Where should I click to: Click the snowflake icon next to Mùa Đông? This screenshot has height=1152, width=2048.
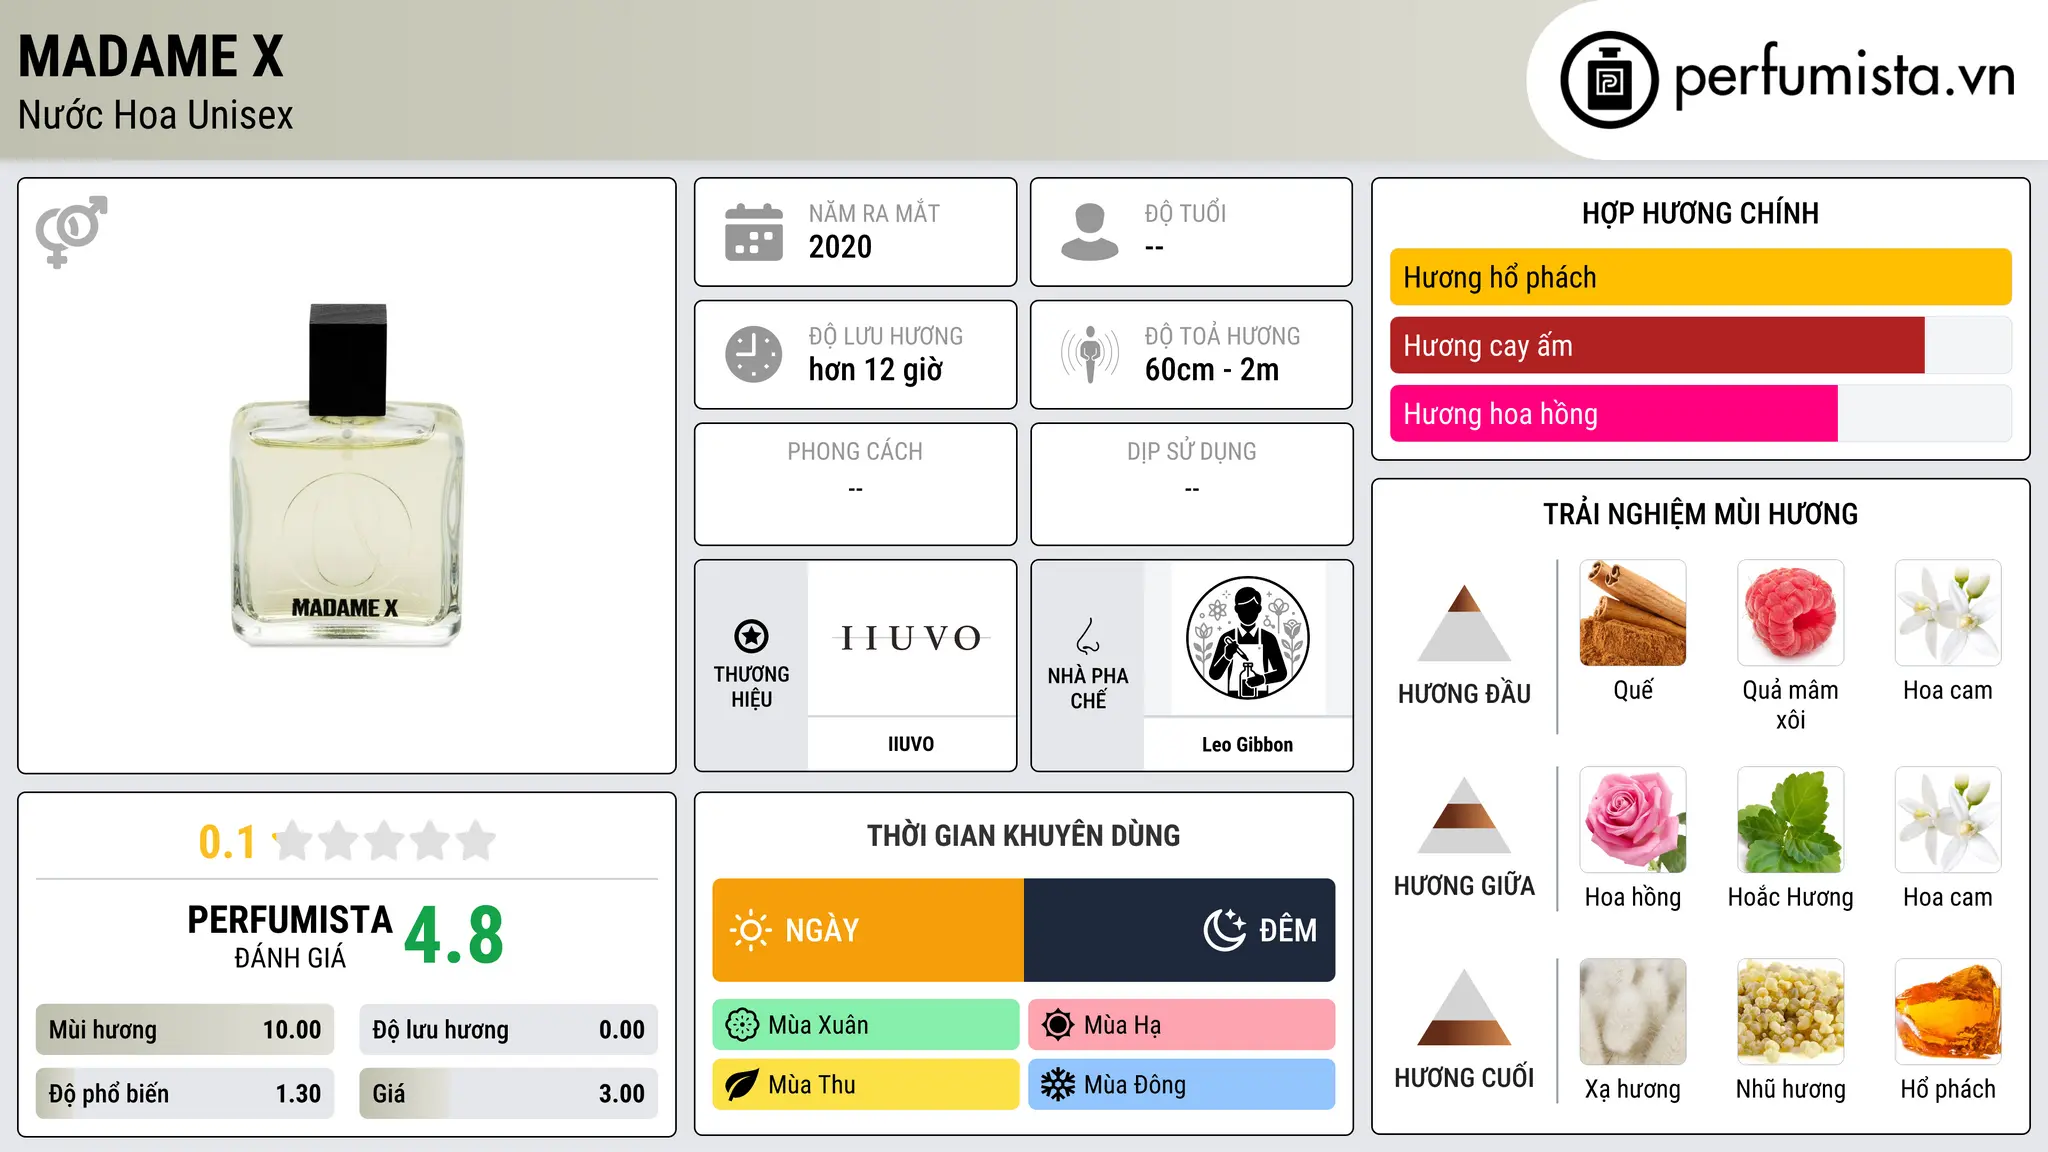(x=1058, y=1085)
